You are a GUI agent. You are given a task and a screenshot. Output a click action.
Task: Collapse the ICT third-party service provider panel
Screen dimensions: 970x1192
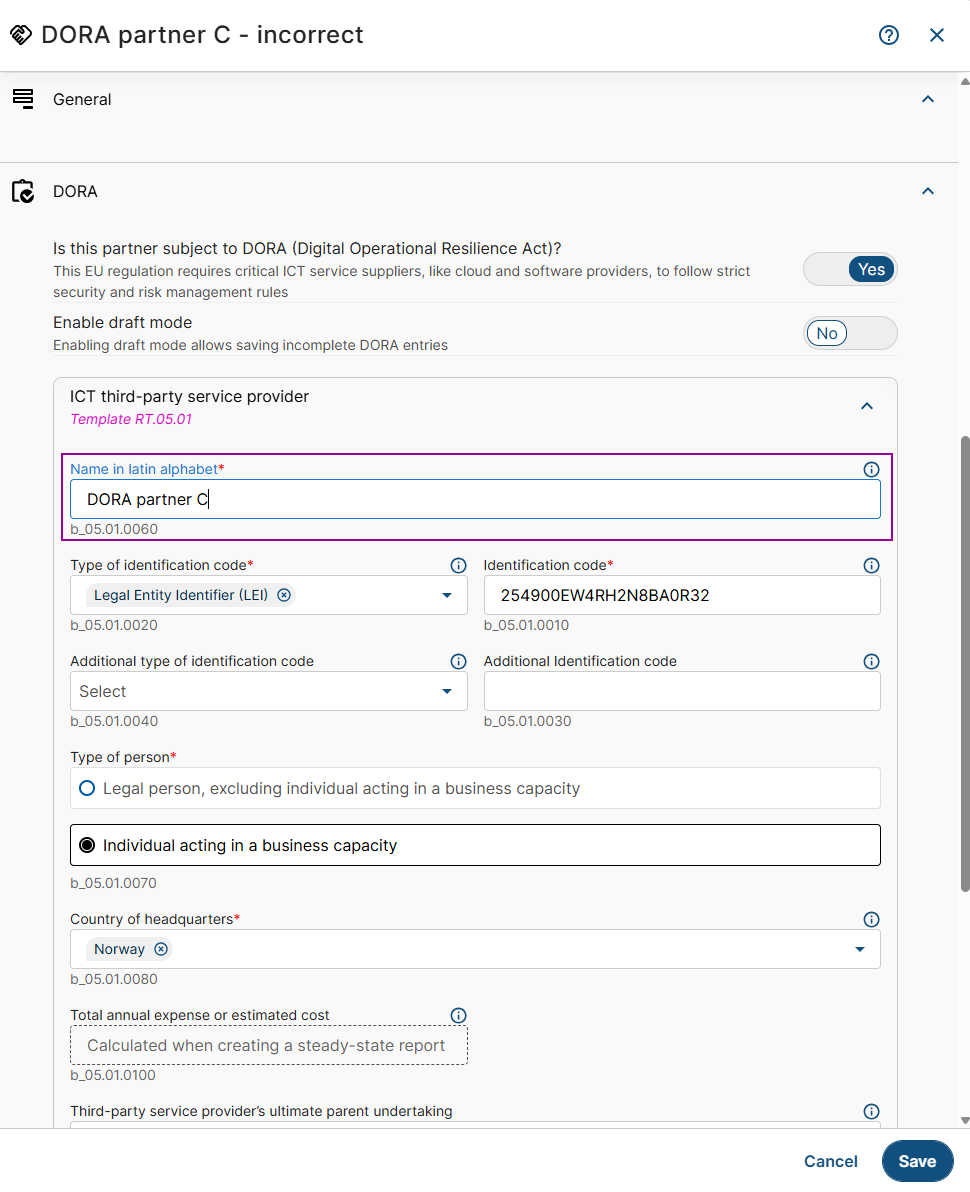[867, 406]
